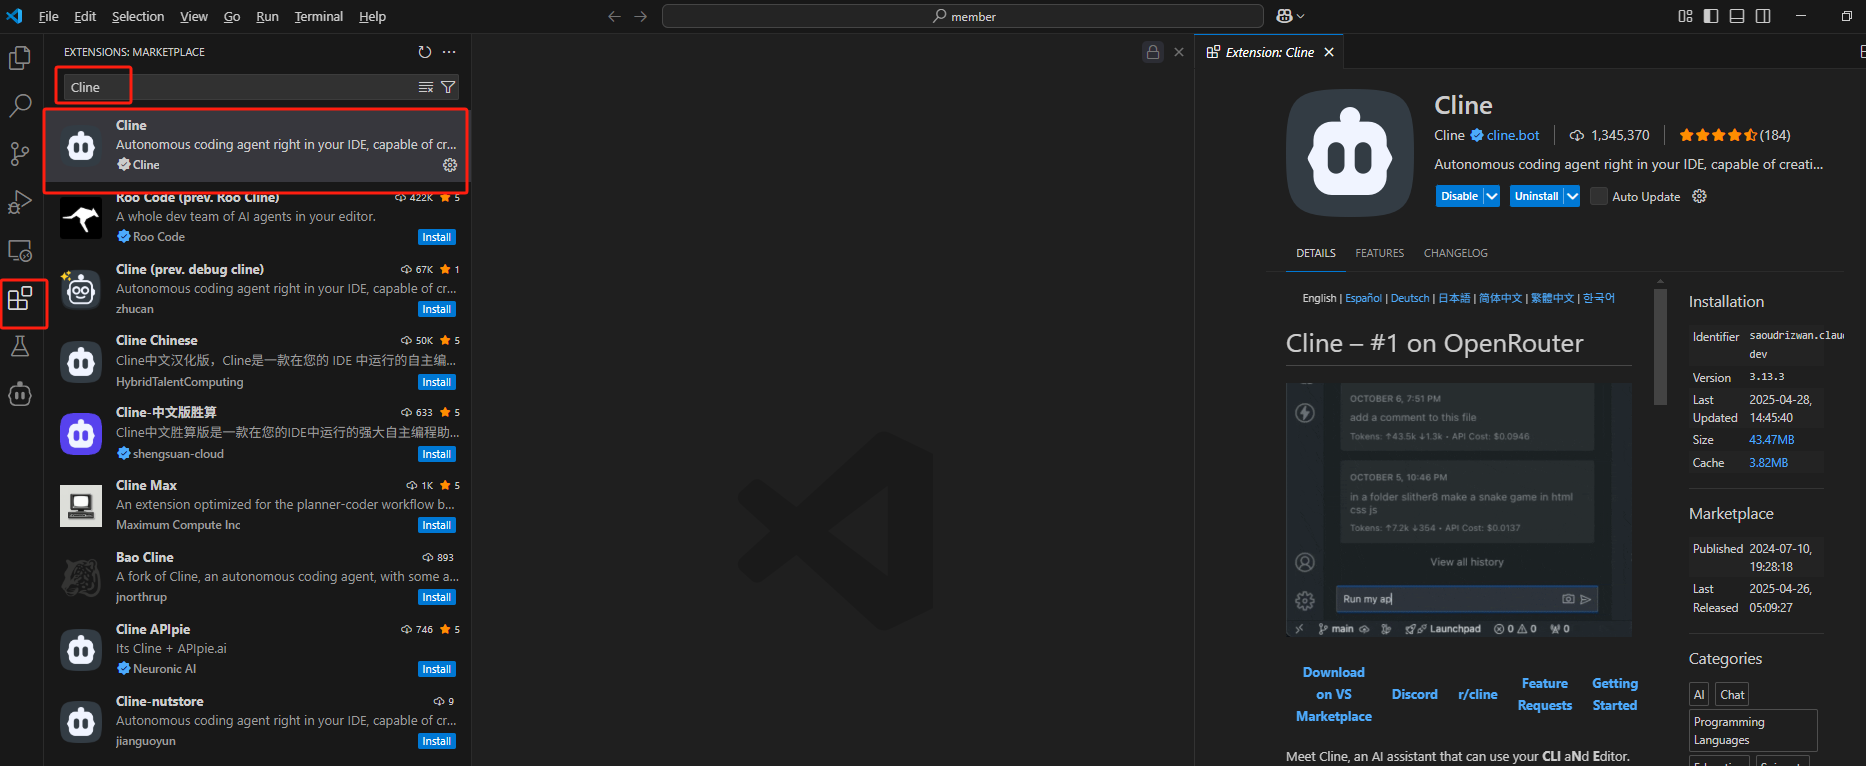
Task: Open the extensions filter funnel
Action: point(448,87)
